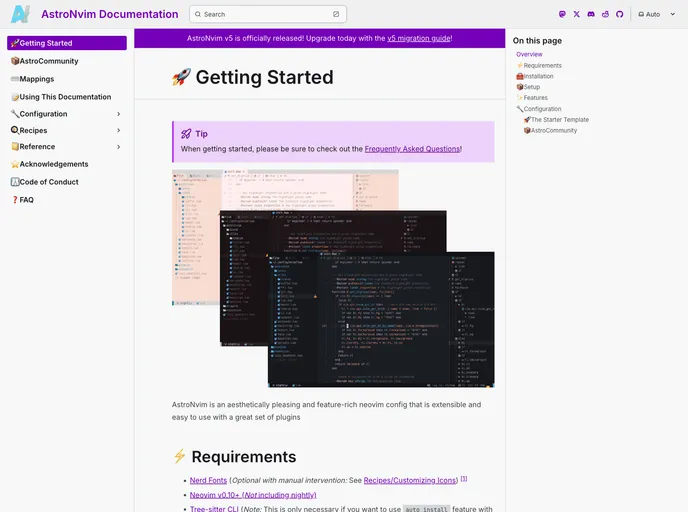Screen dimensions: 688x512
Task: Follow the v5 migration guide link
Action: 419,38
